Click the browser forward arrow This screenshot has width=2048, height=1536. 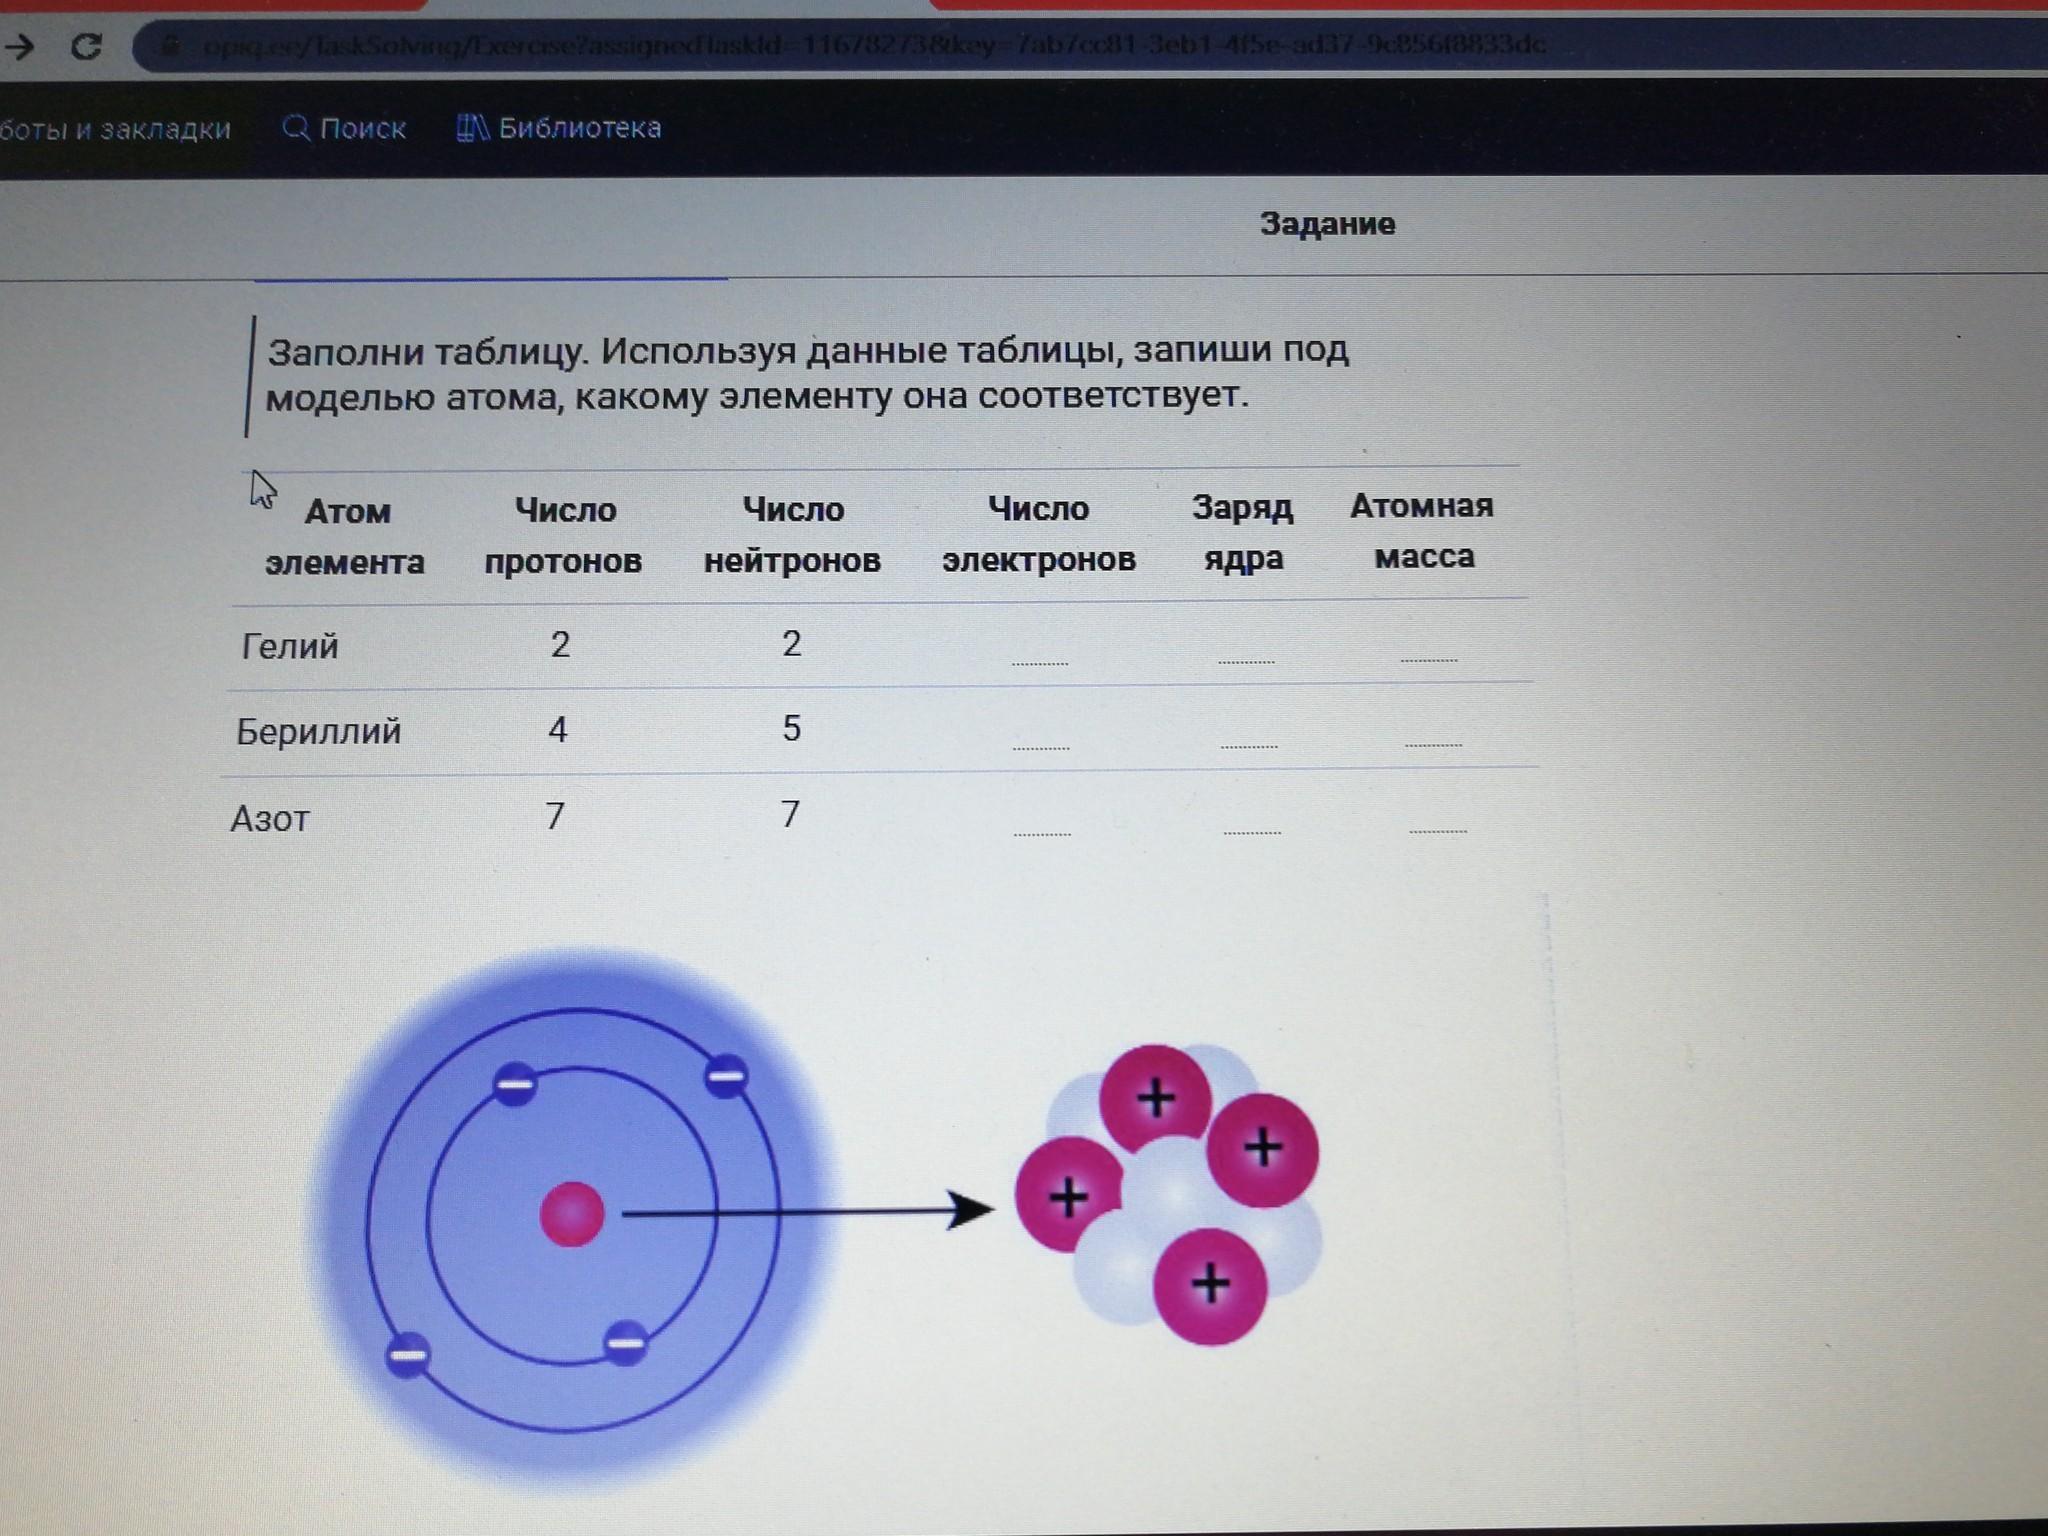pyautogui.click(x=20, y=46)
